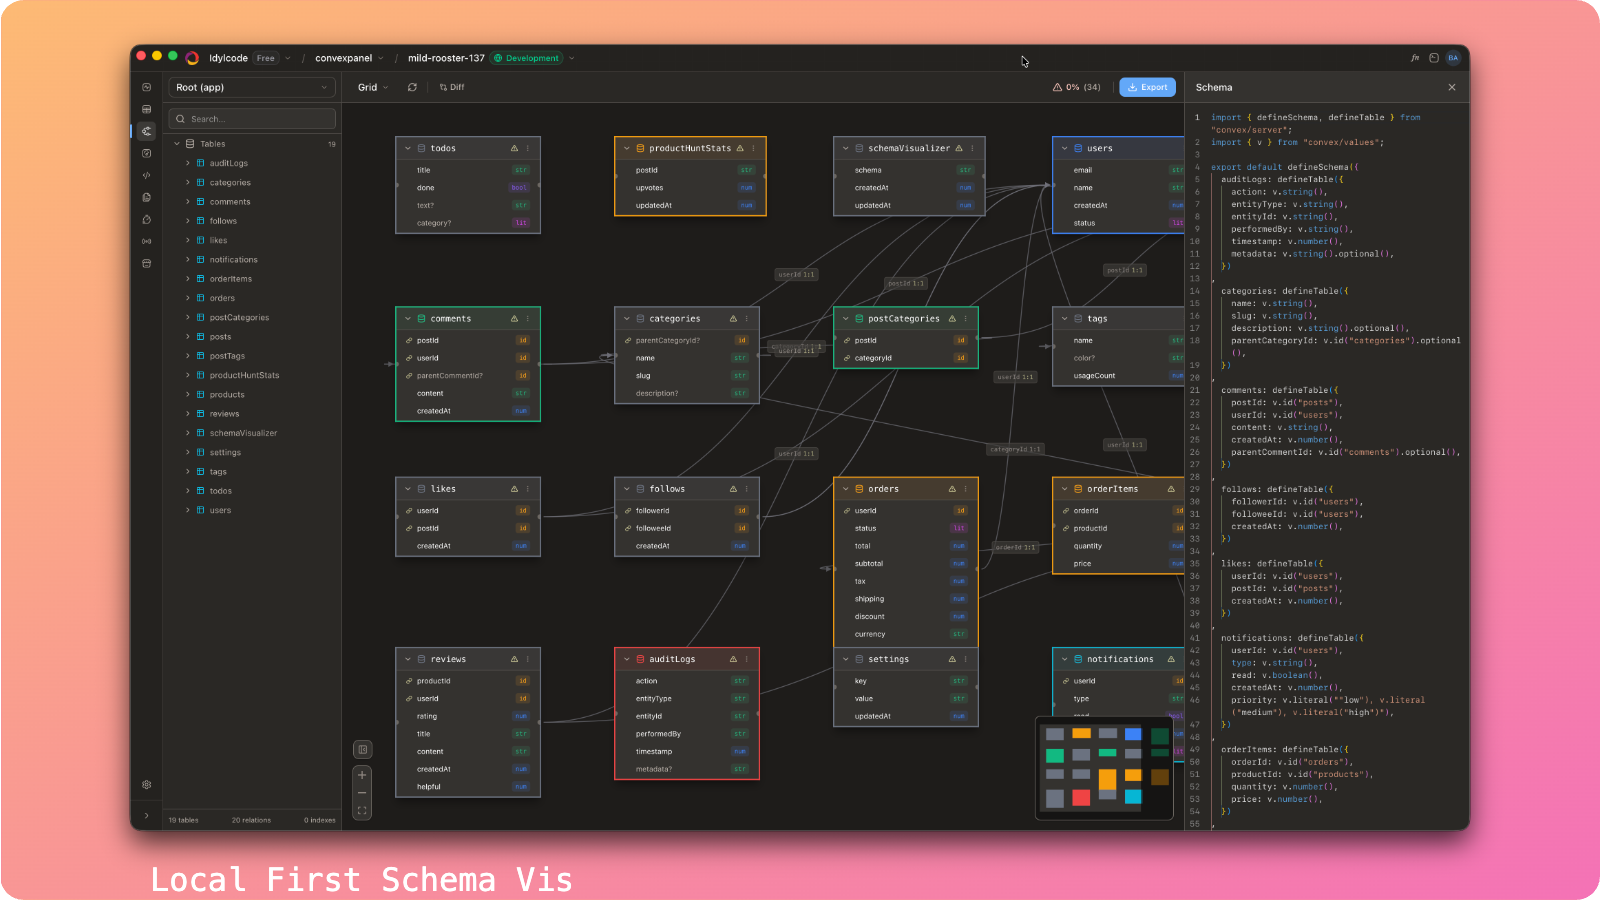Screen dimensions: 1600x900
Task: Click warning icon on auditLogs card
Action: 733,659
